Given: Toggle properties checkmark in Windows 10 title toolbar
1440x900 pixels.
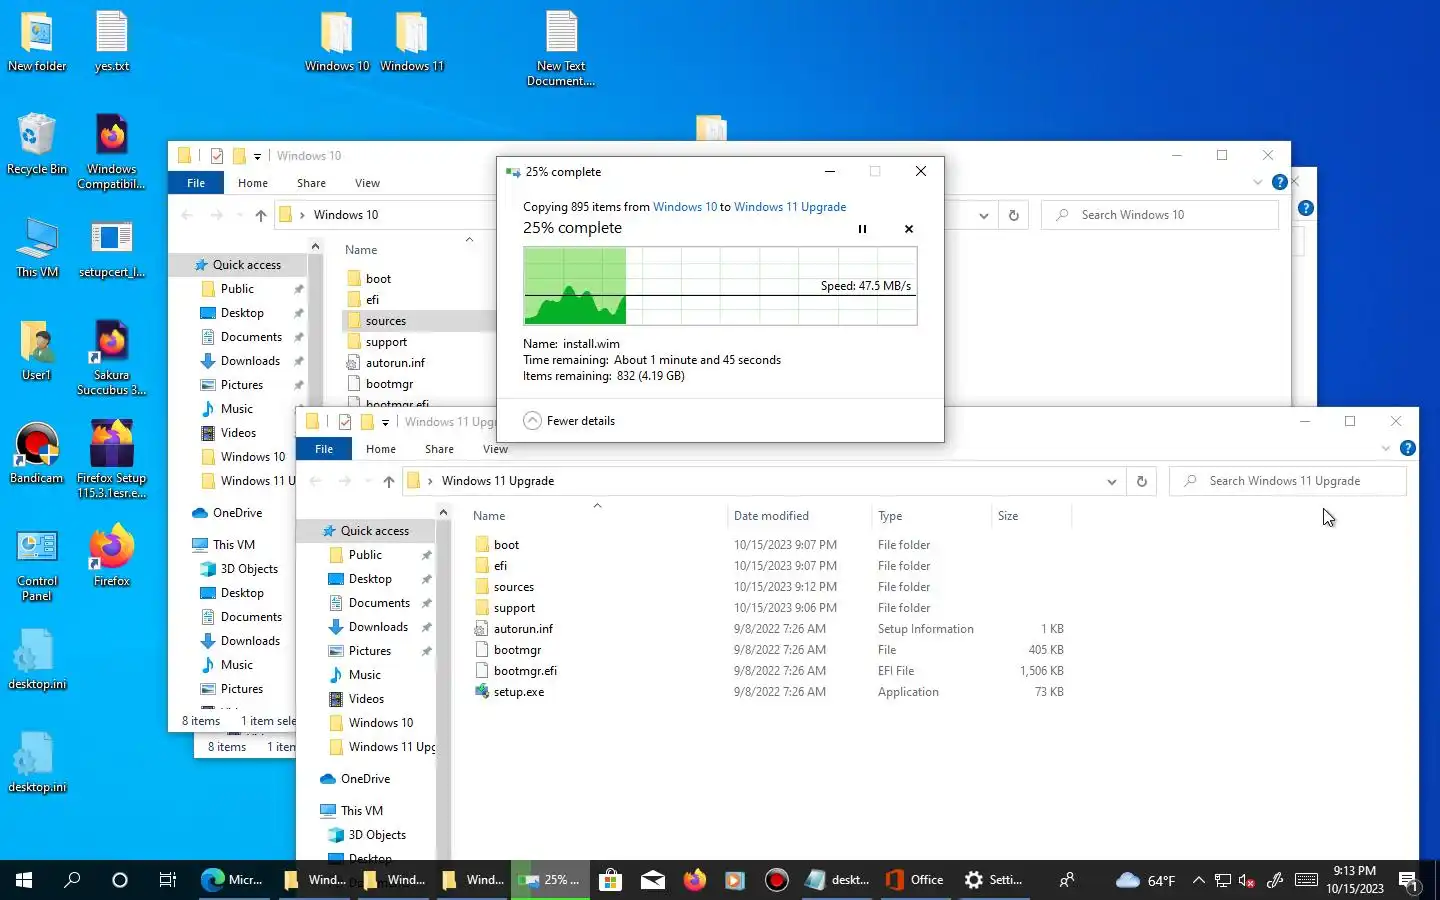Looking at the screenshot, I should [x=217, y=156].
